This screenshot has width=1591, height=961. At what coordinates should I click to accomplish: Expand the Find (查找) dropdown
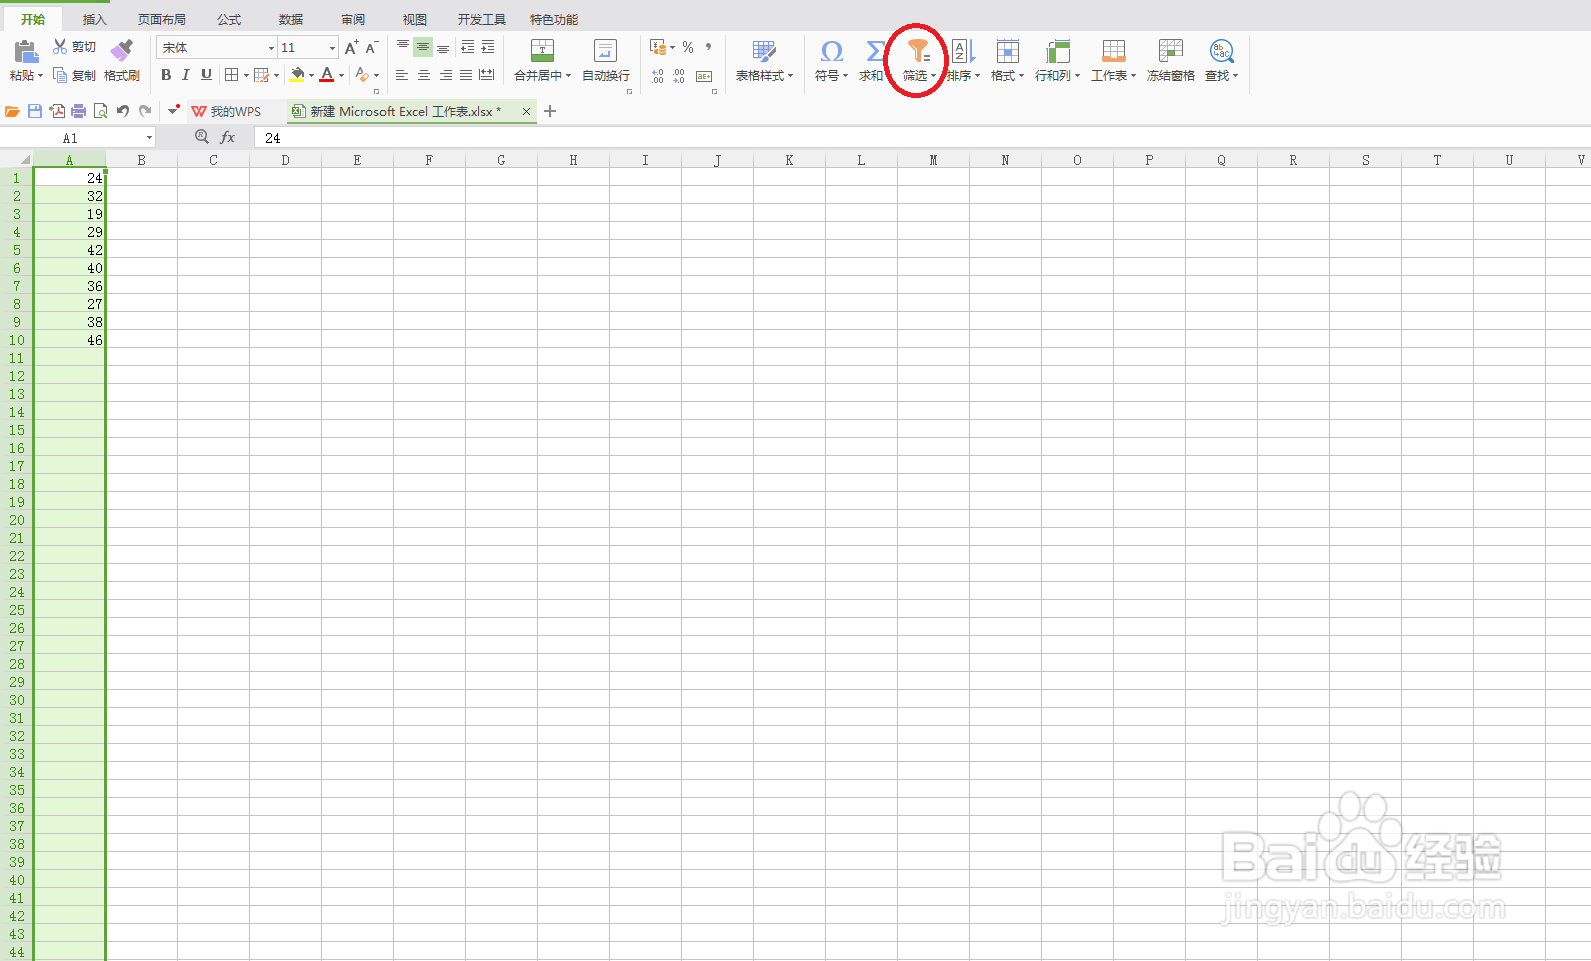tap(1236, 76)
